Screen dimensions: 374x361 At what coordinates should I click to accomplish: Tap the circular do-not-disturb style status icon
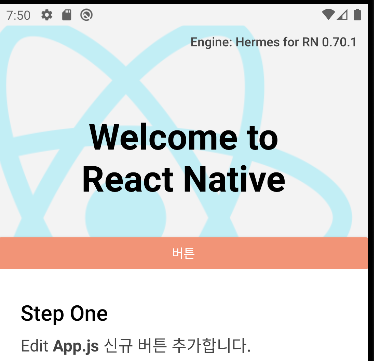86,15
